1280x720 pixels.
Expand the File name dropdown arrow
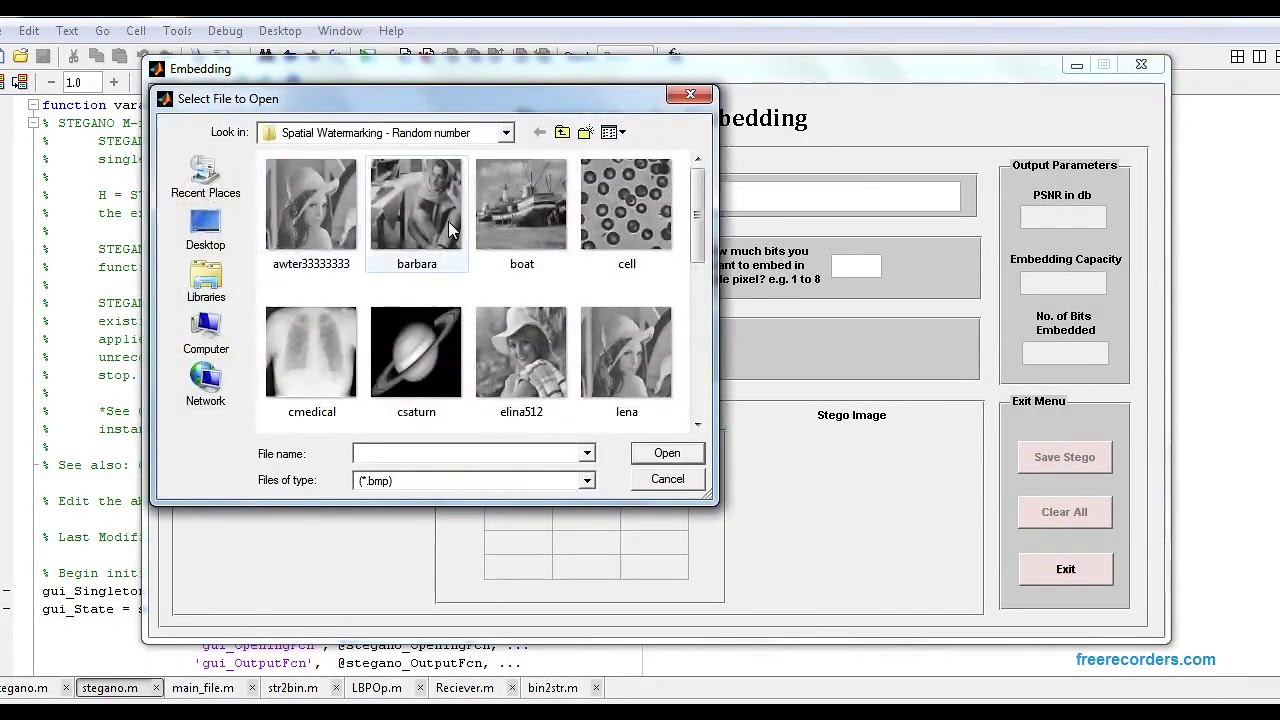click(x=587, y=454)
